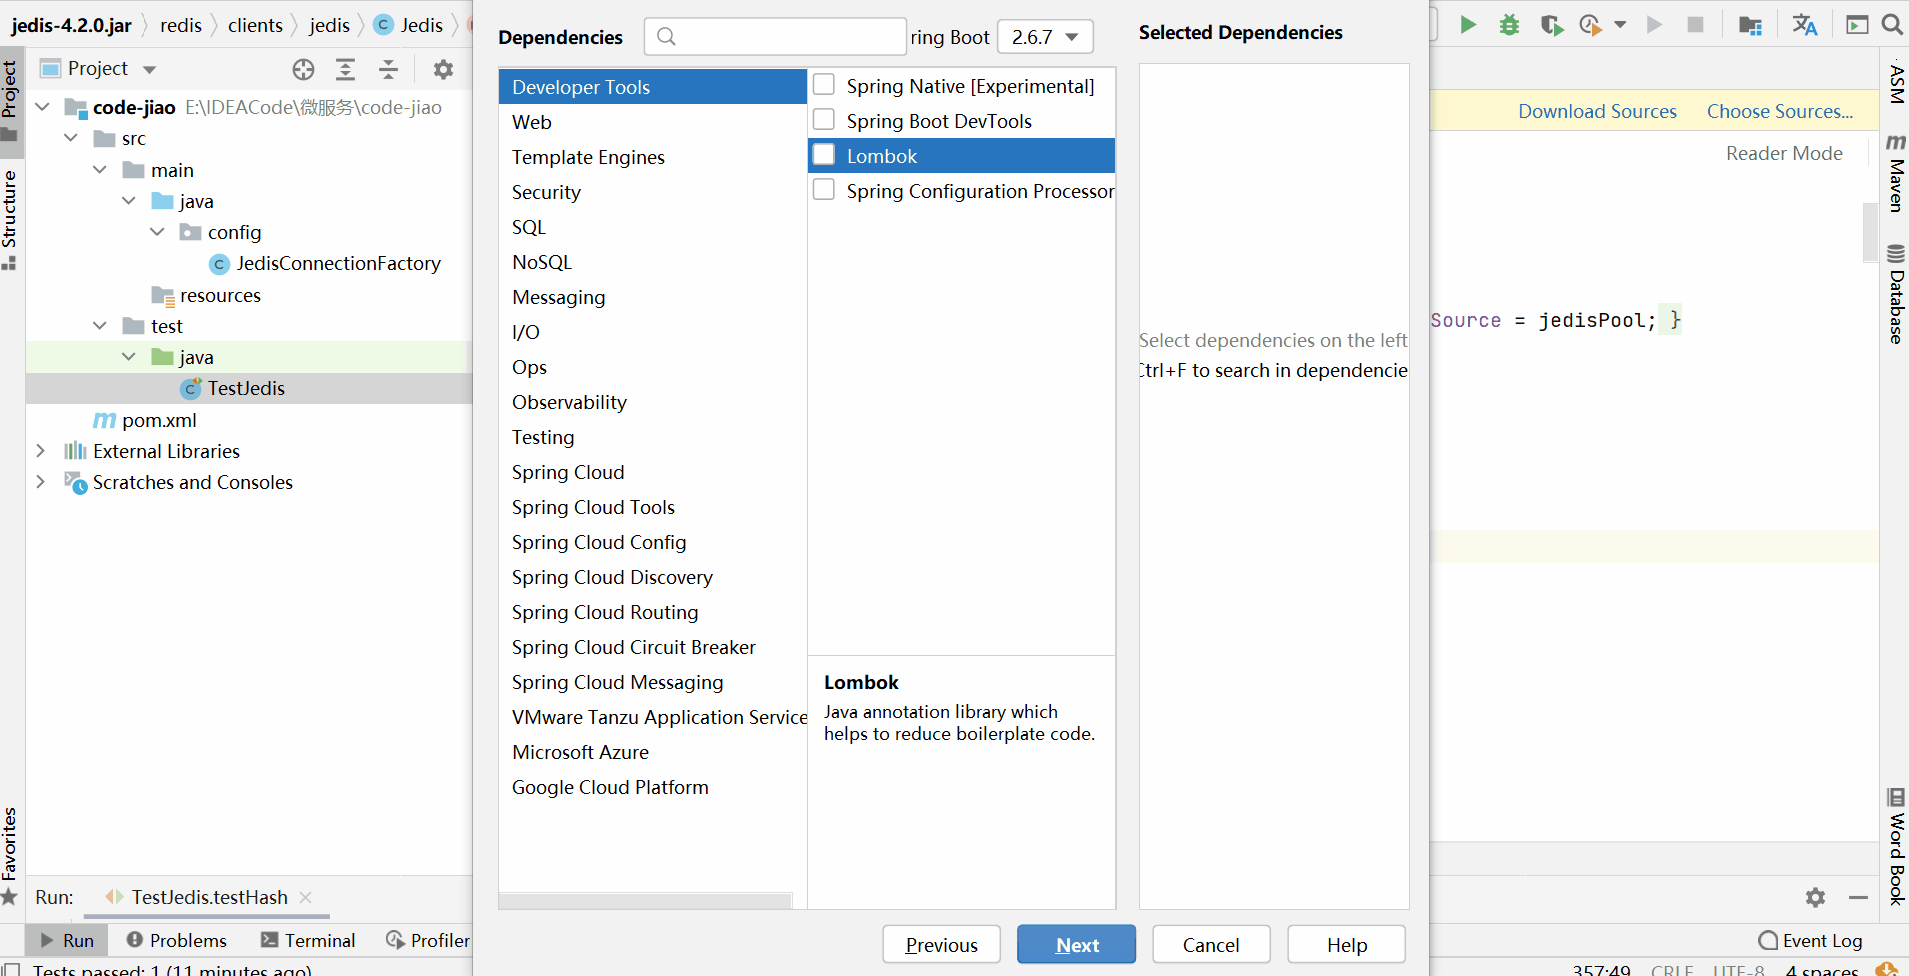This screenshot has width=1909, height=976.
Task: Check Spring Configuration Processor checkbox
Action: click(824, 190)
